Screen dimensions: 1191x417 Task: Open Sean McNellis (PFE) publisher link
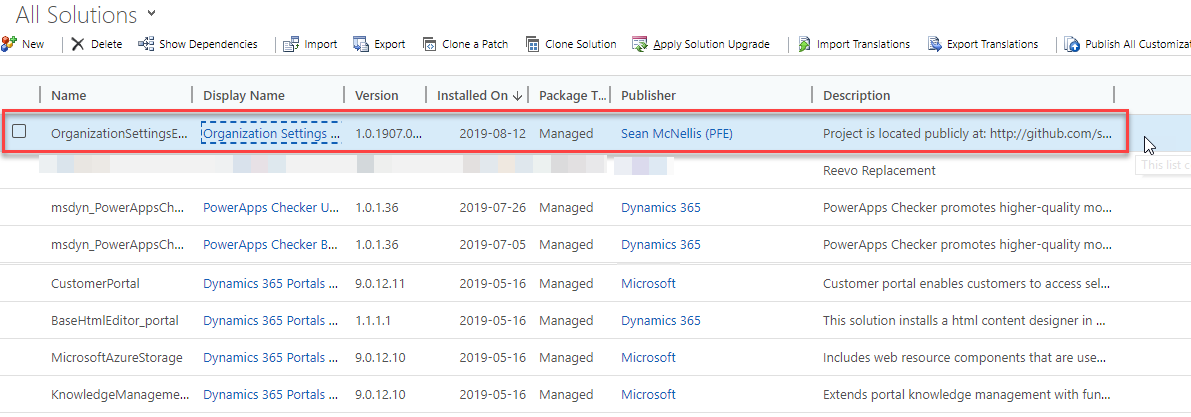677,133
